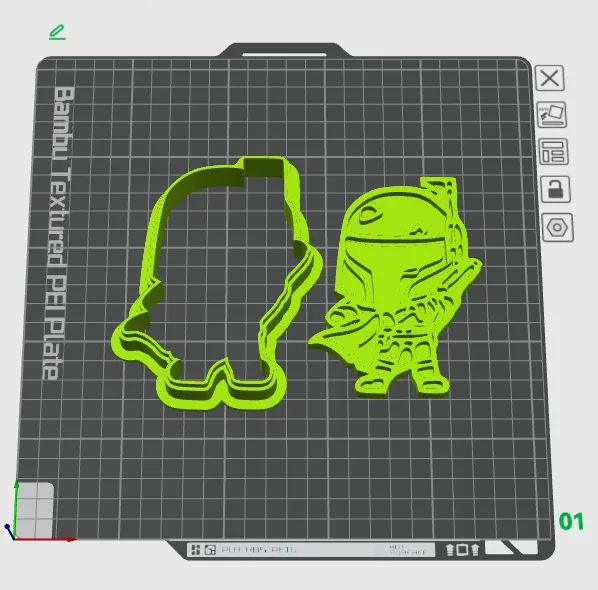Screen dimensions: 598x590
Task: Arrange objects on the plate
Action: coord(553,151)
